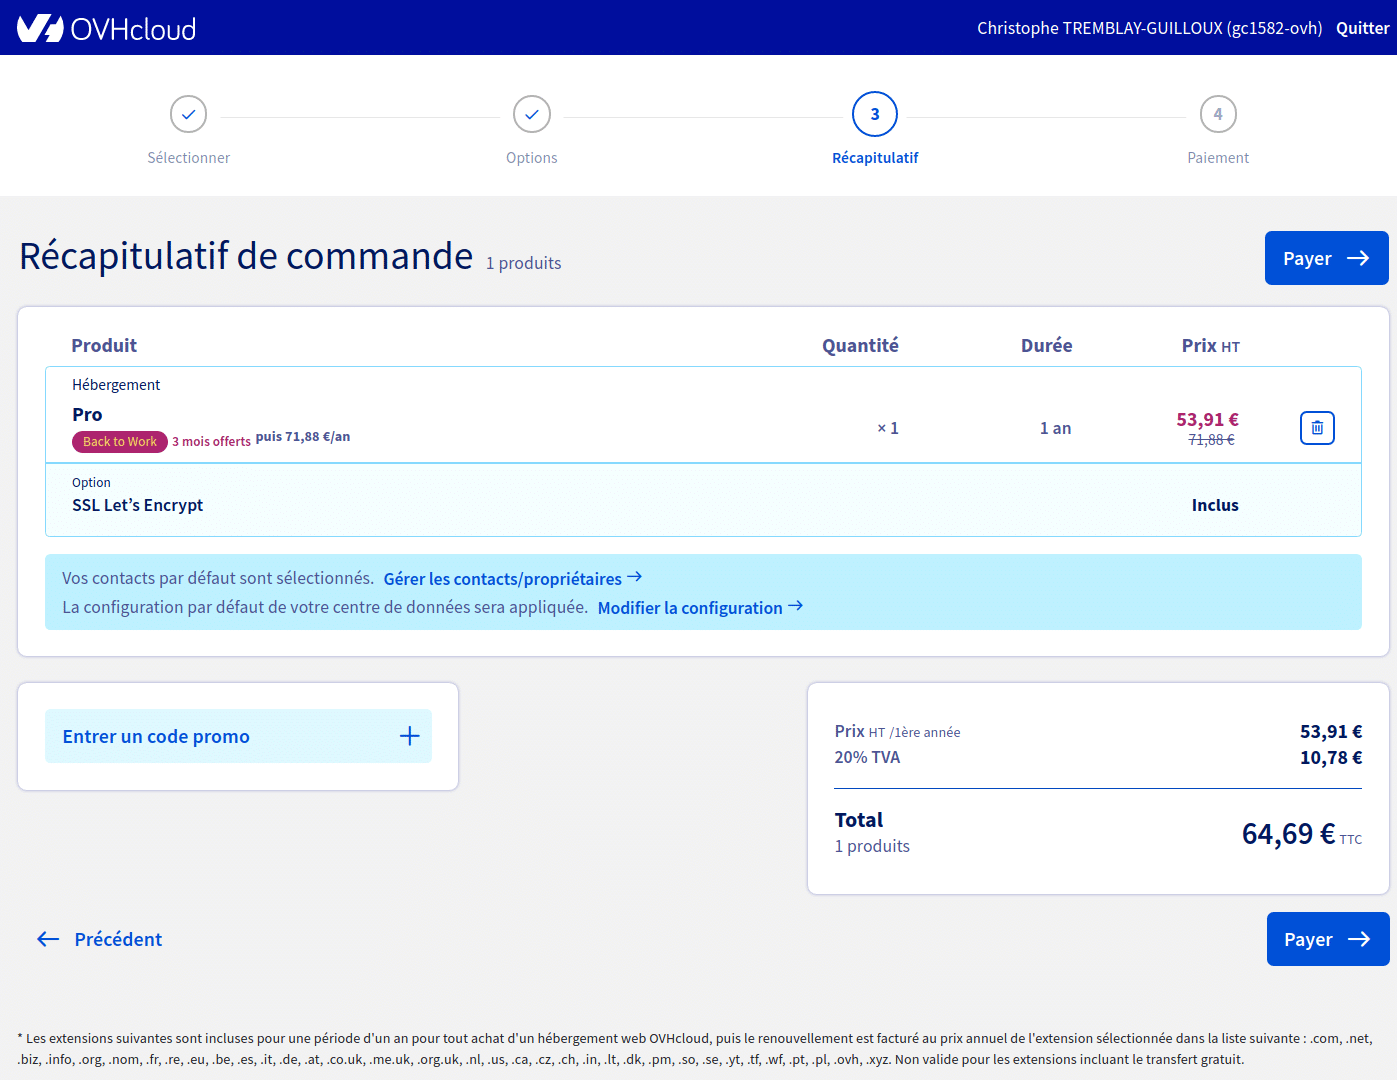Open Gérer les contacts/propriétaires link
Image resolution: width=1397 pixels, height=1080 pixels.
513,579
